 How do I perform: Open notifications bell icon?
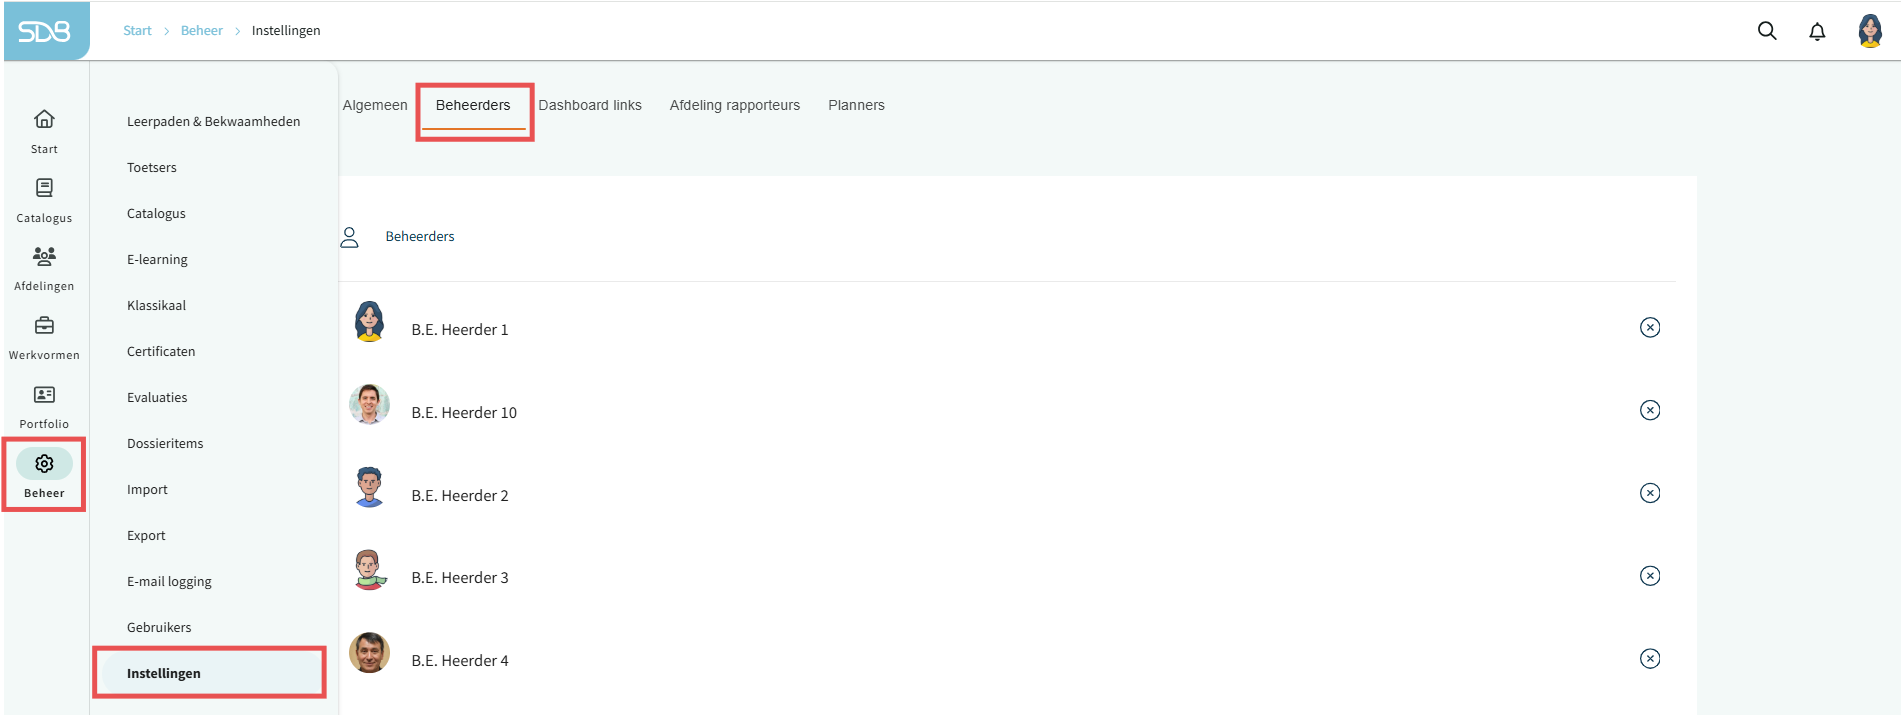coord(1817,31)
